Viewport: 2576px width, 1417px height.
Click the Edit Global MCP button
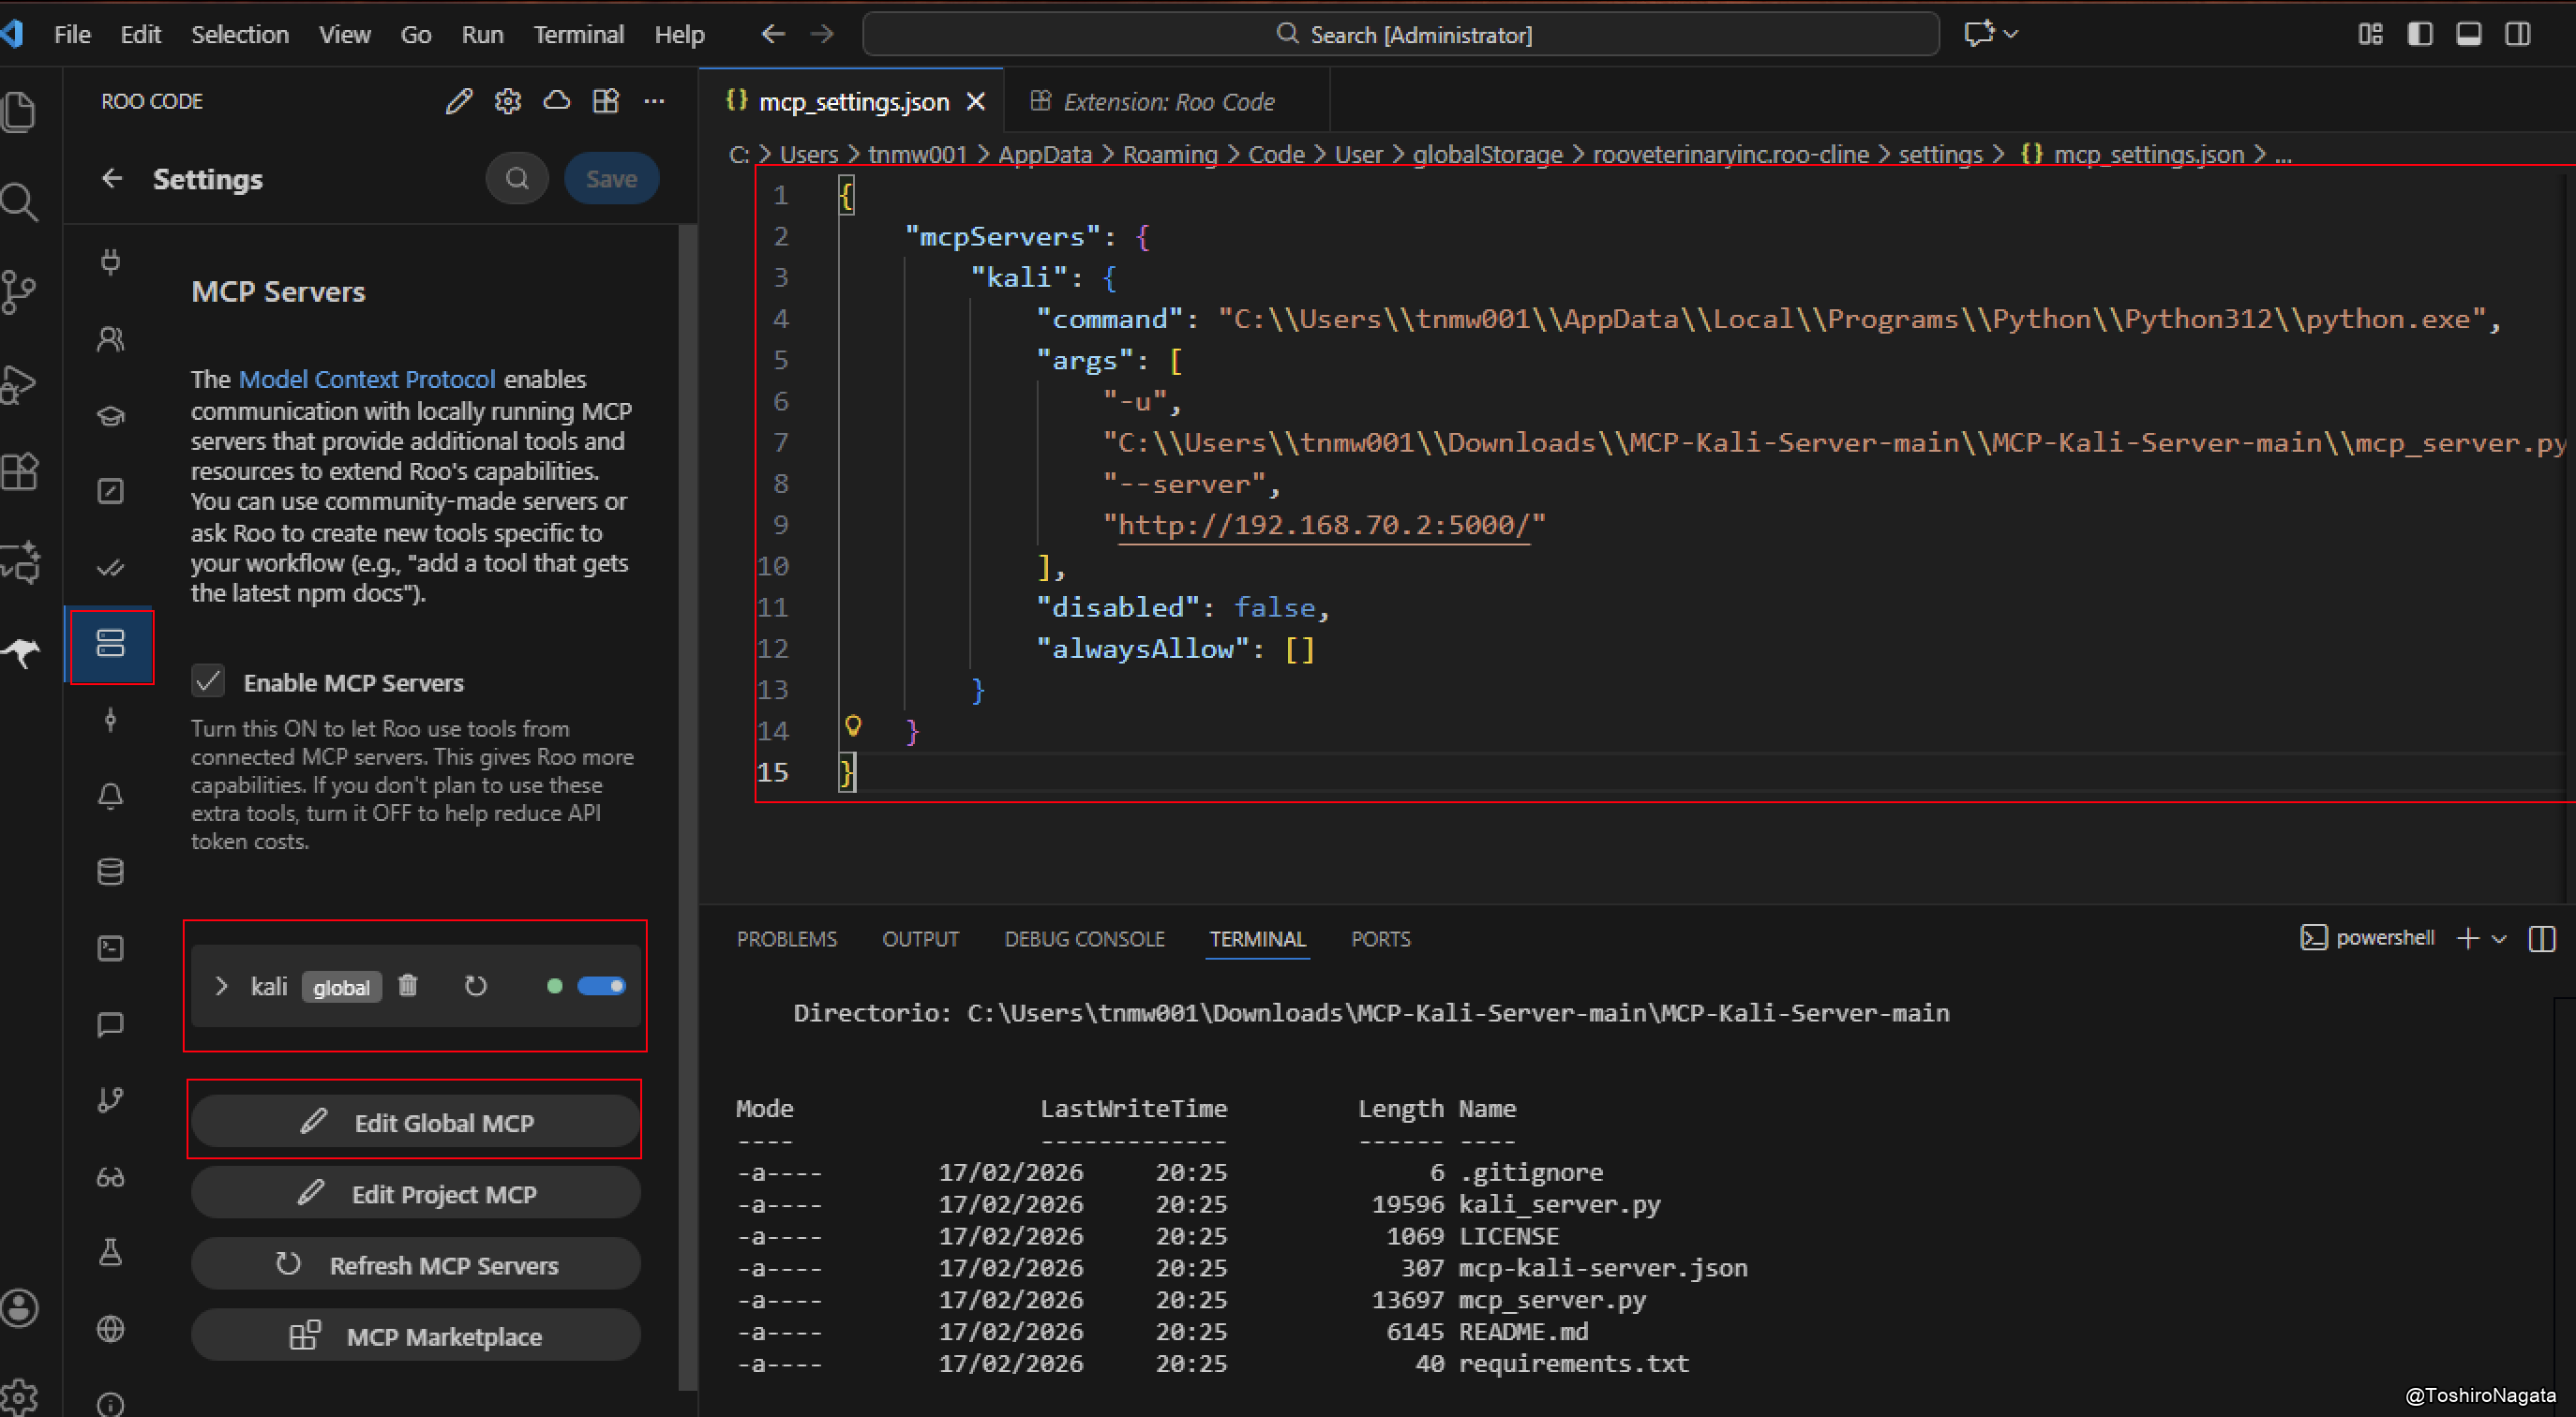pyautogui.click(x=415, y=1122)
